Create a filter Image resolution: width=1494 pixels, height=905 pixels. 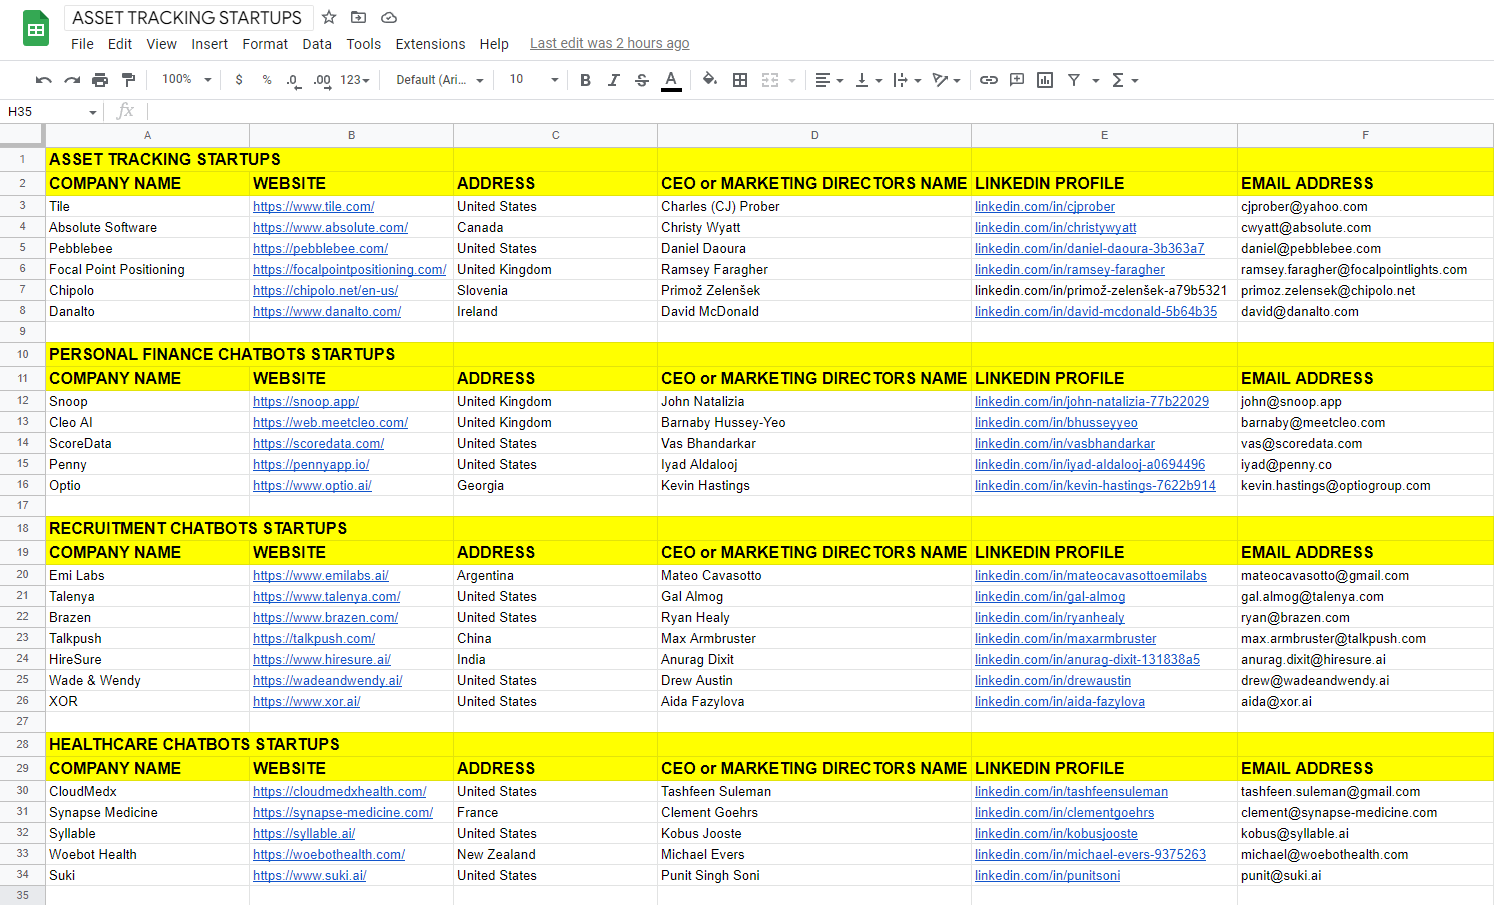point(1074,80)
